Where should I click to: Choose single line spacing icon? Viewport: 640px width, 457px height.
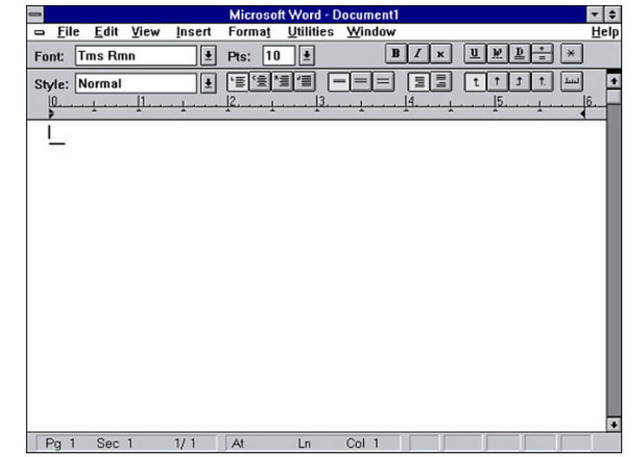click(x=339, y=82)
